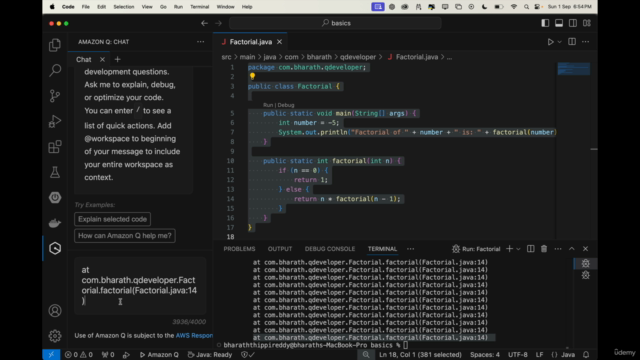Click the remote window status bar button
Screen dimensions: 640x360
pyautogui.click(x=51, y=355)
